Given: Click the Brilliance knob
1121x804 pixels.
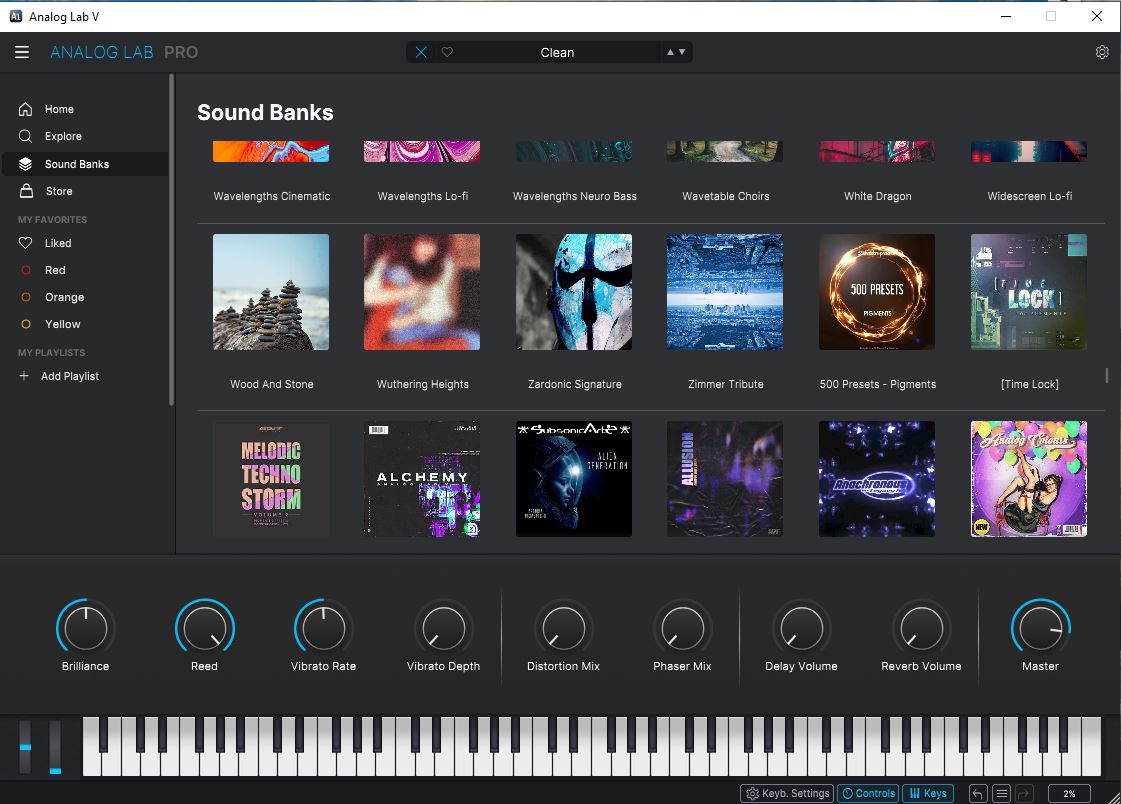Looking at the screenshot, I should pos(85,628).
